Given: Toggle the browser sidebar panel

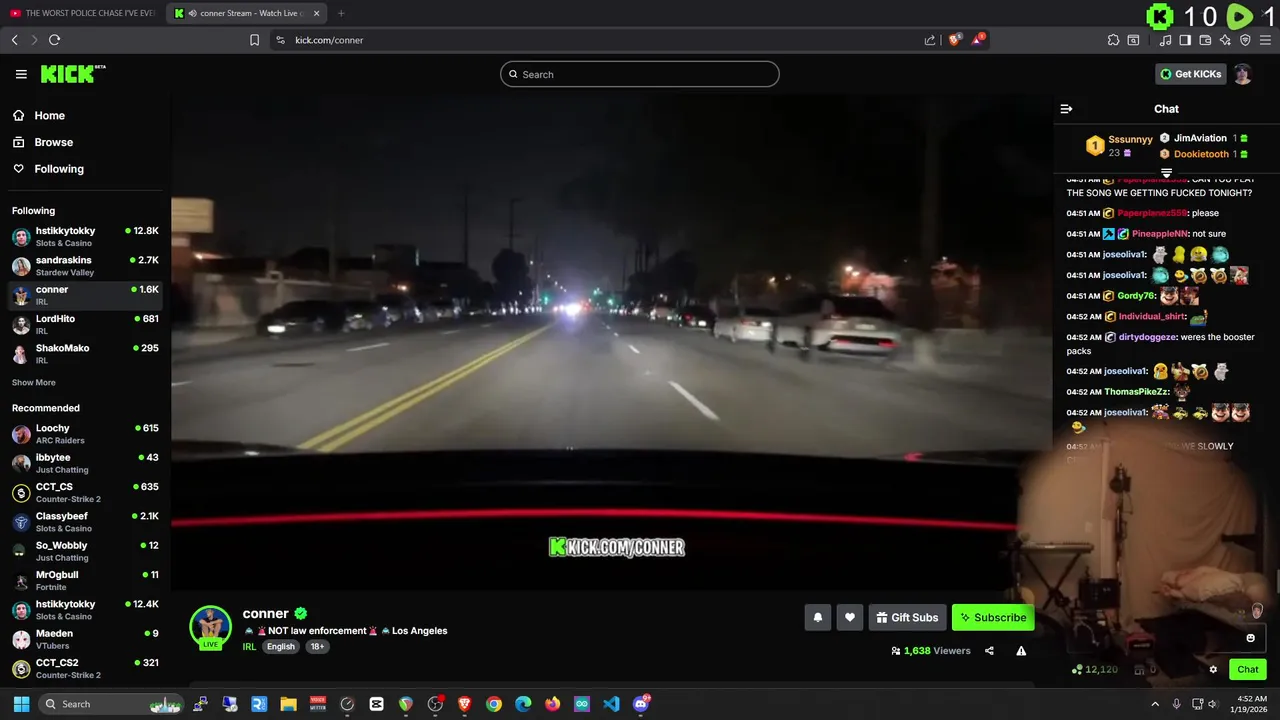Looking at the screenshot, I should (x=1185, y=40).
